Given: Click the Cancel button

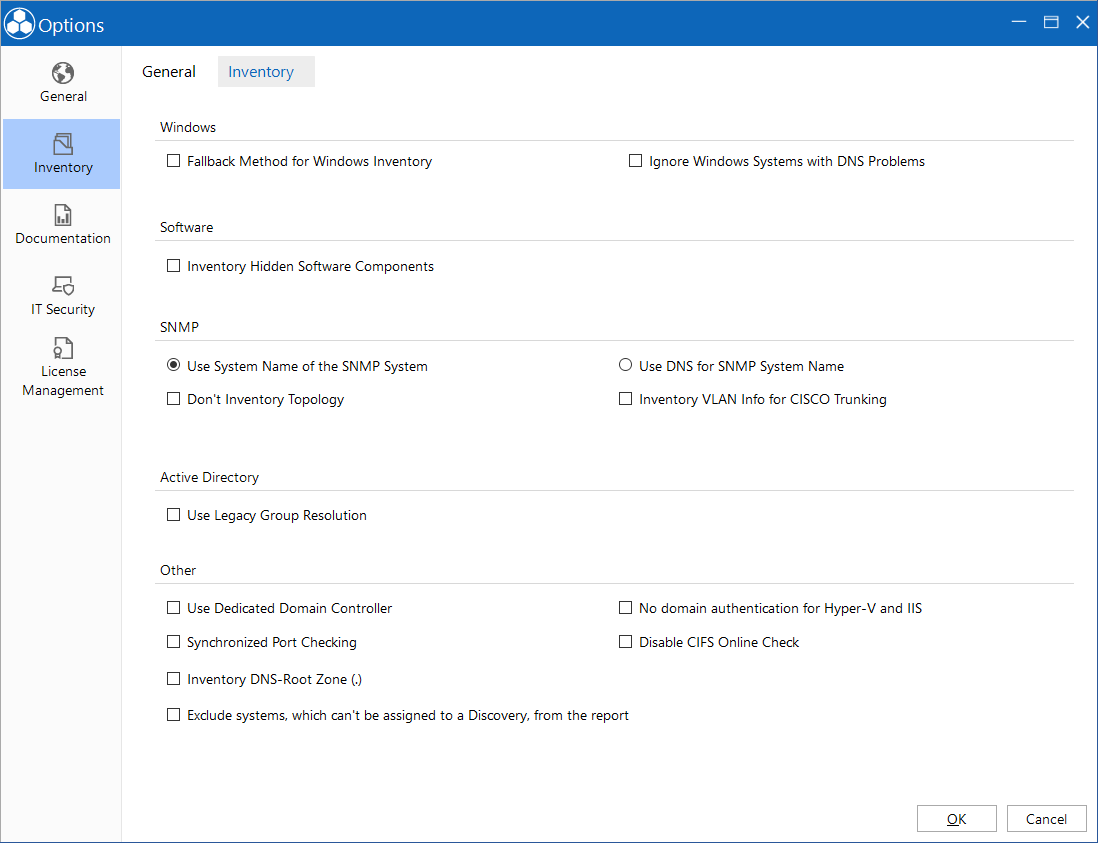Looking at the screenshot, I should coord(1046,818).
